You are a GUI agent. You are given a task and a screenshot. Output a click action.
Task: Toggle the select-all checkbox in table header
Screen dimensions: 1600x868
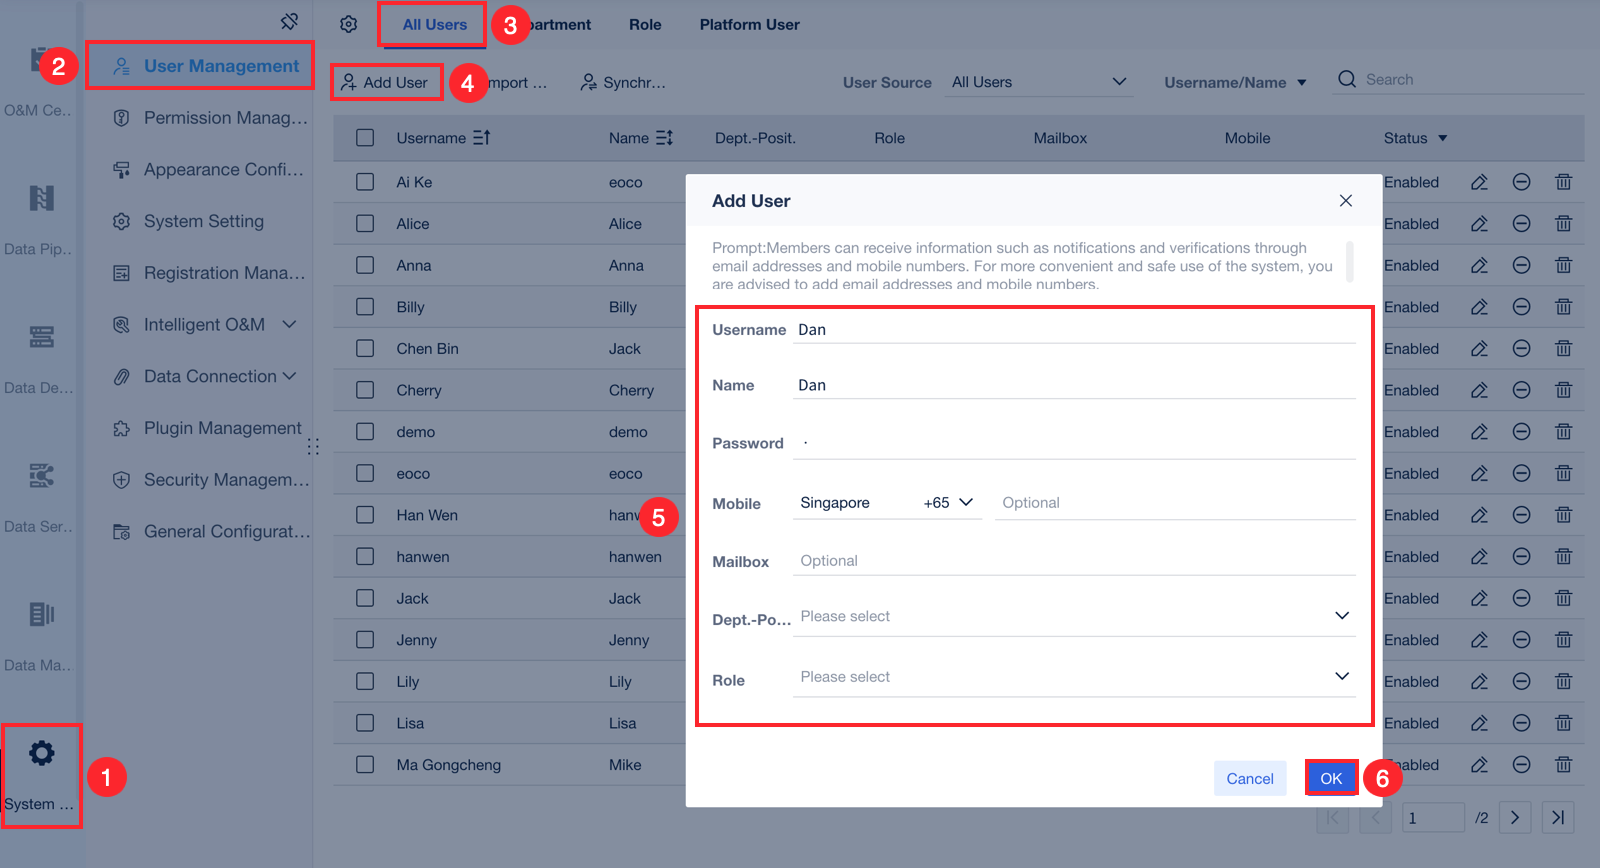click(365, 138)
